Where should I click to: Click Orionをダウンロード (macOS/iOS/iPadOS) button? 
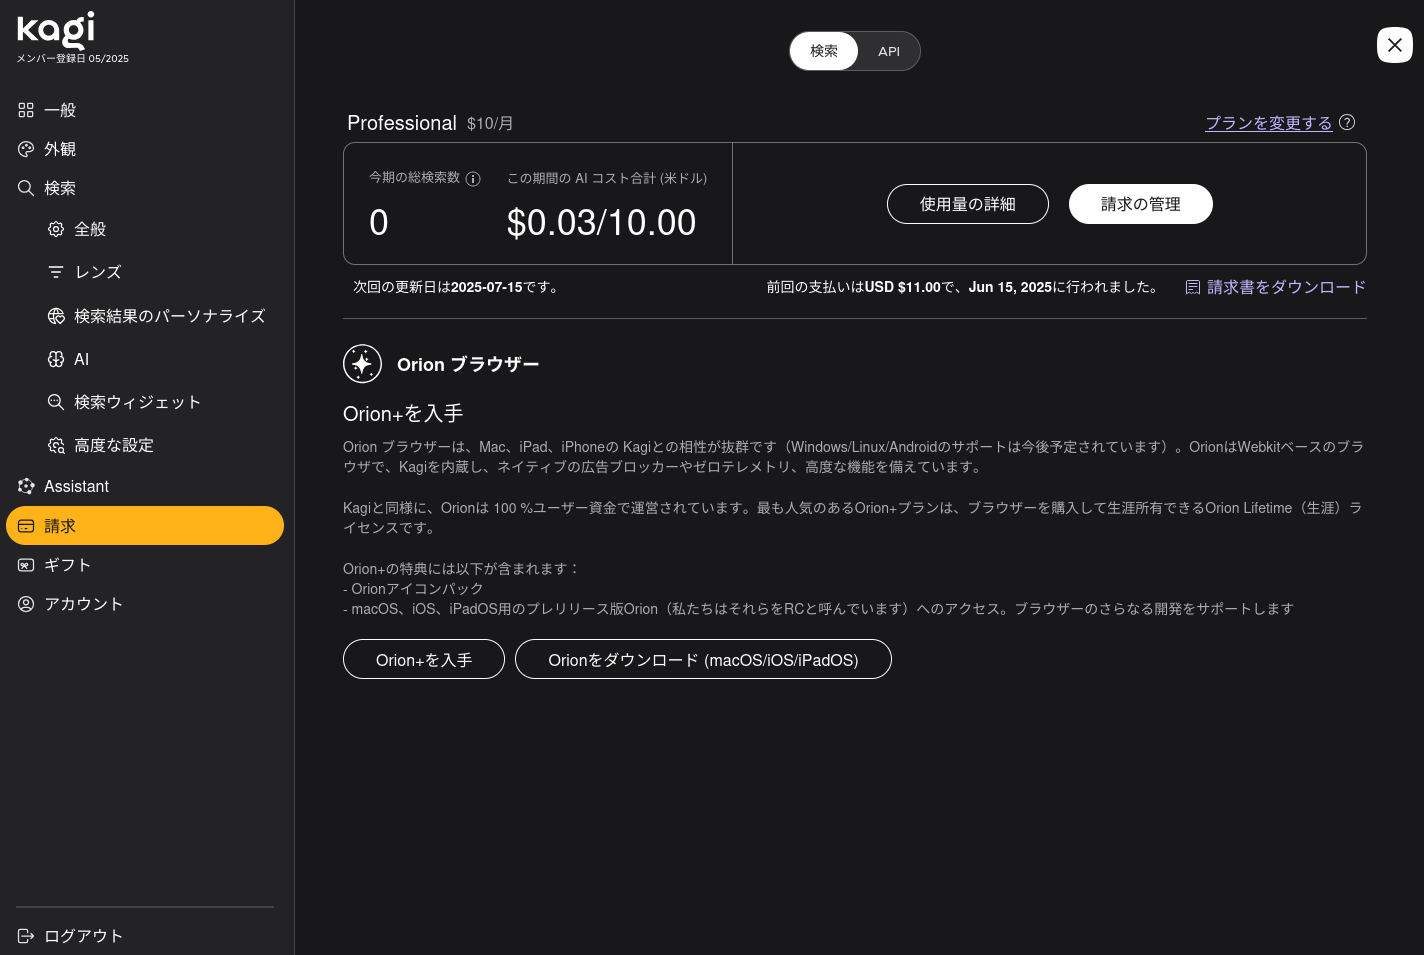click(703, 659)
